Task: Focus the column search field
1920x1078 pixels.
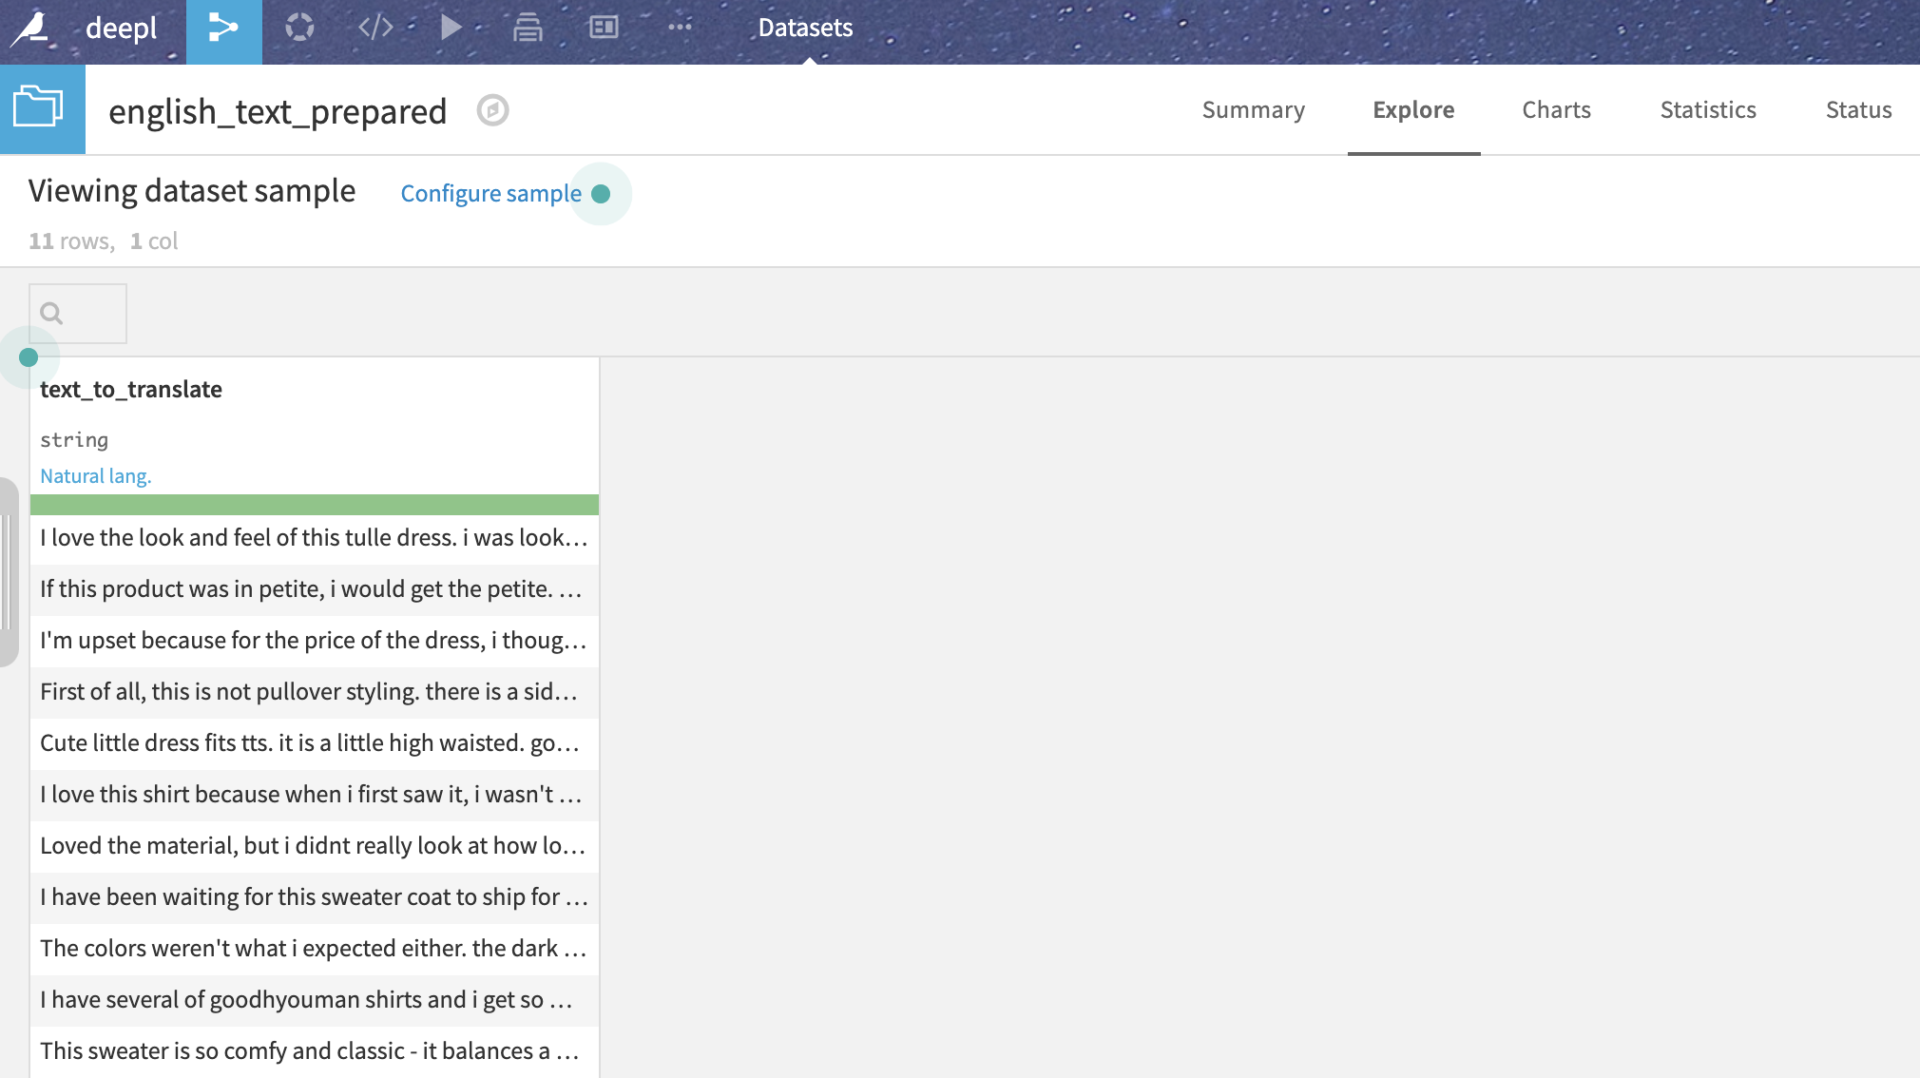Action: click(78, 314)
